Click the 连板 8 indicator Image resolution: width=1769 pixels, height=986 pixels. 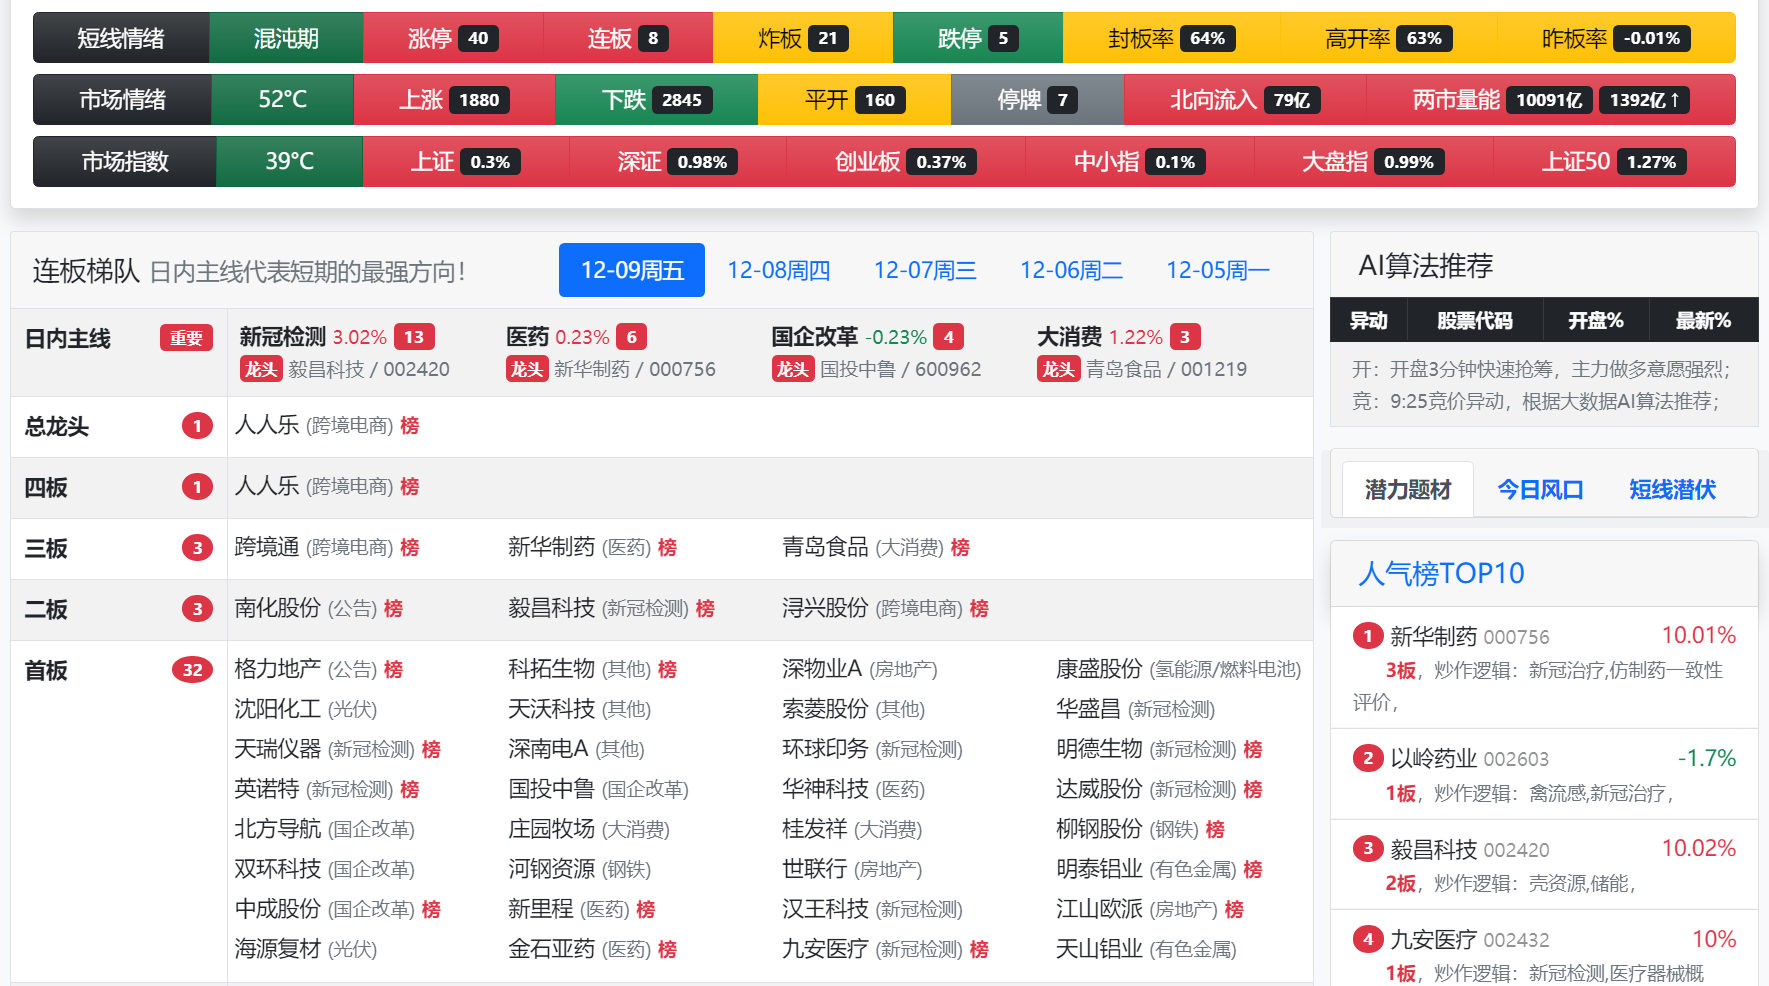[628, 38]
